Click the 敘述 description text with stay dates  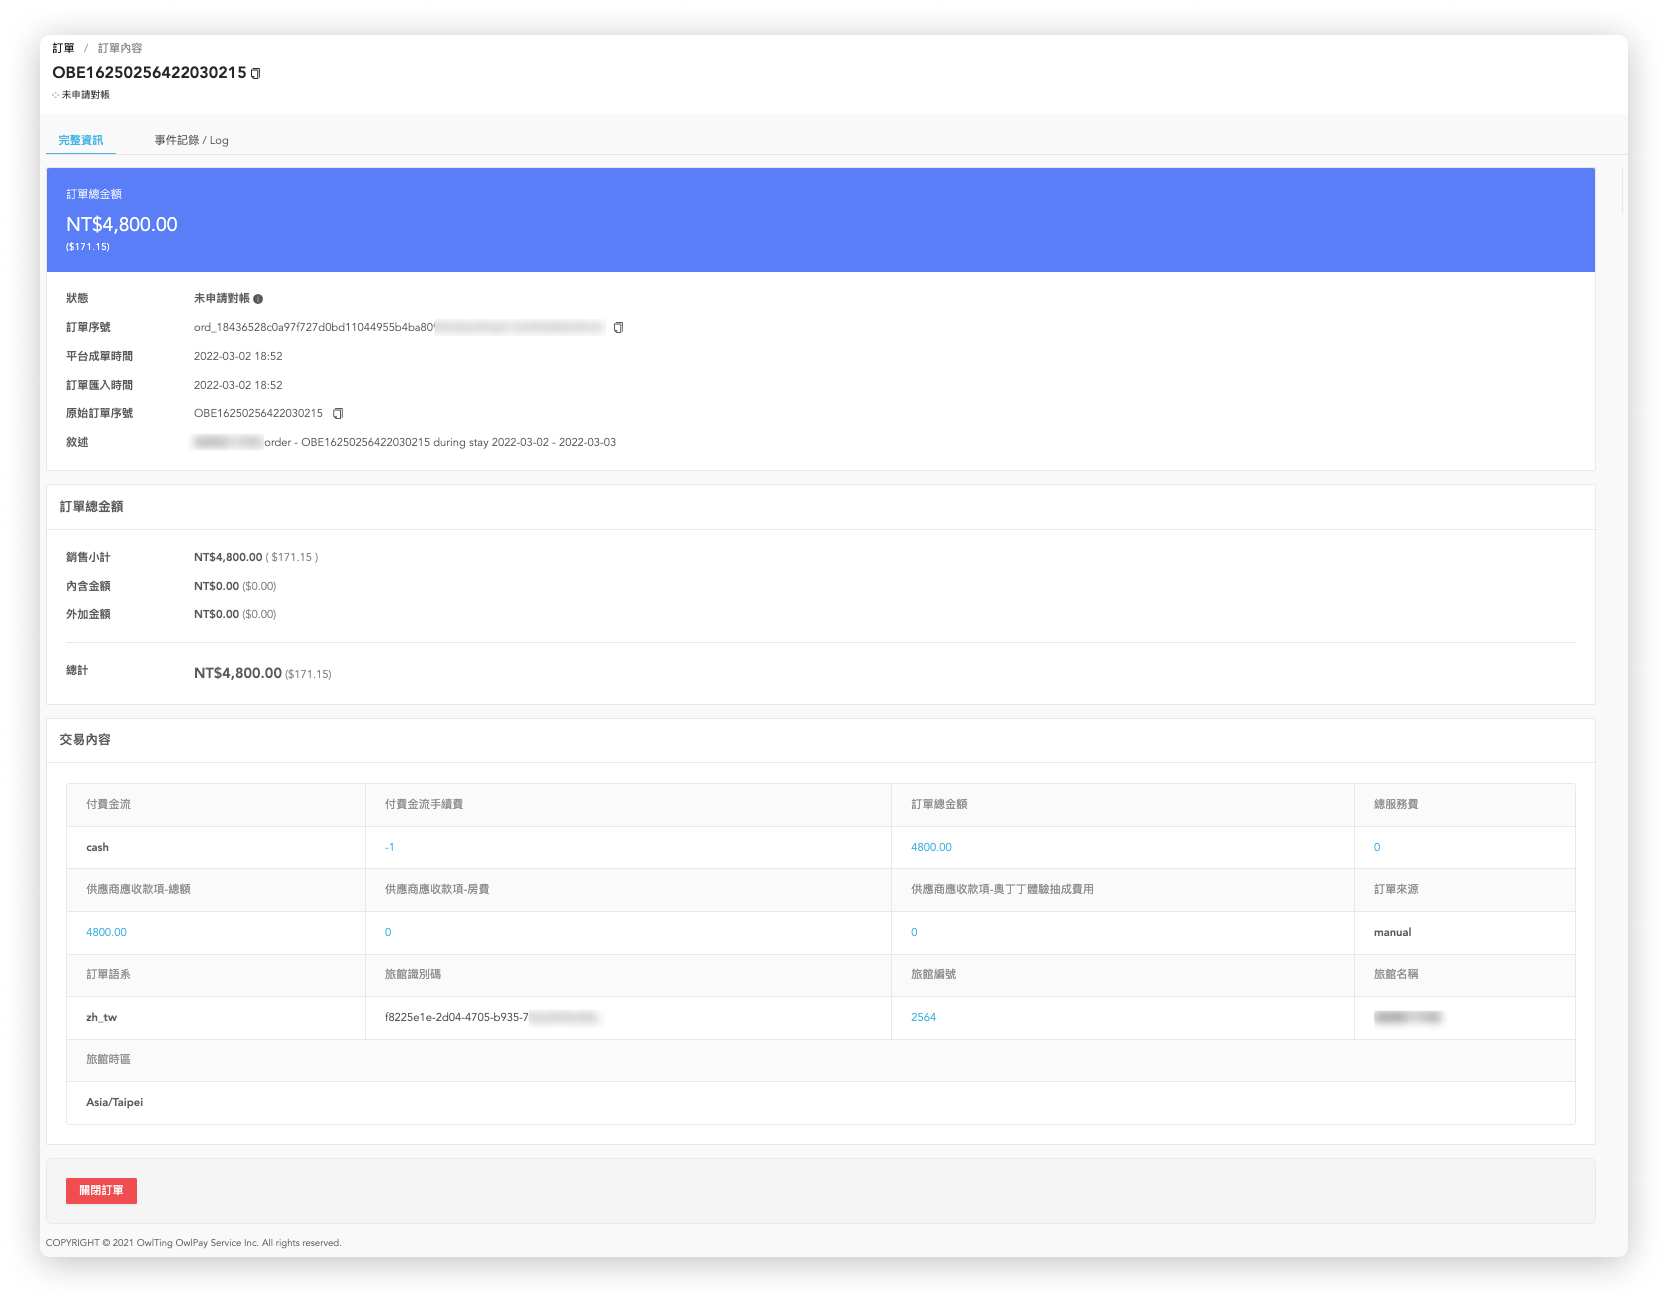[405, 442]
